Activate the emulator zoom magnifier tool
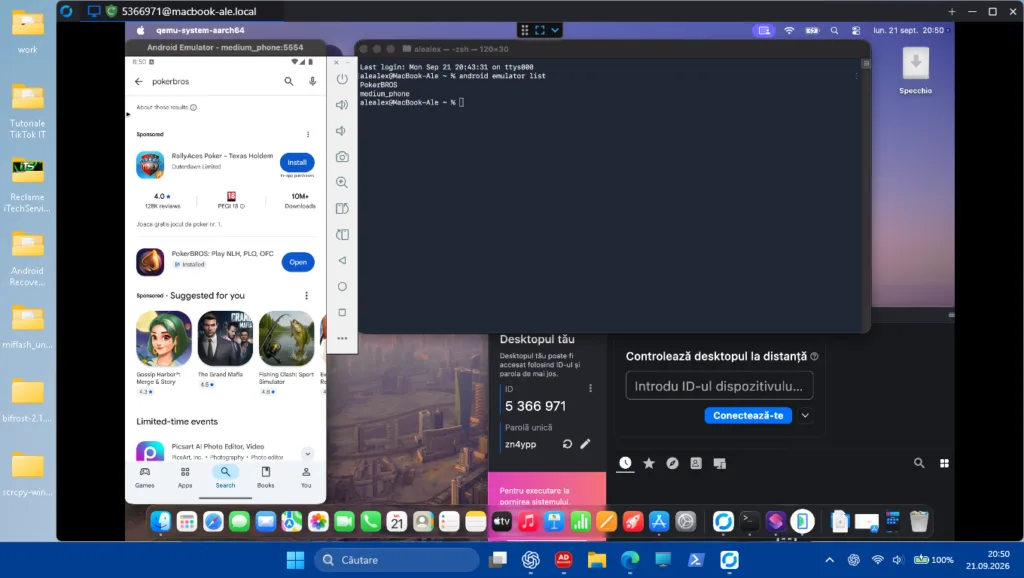This screenshot has height=578, width=1024. 342,182
